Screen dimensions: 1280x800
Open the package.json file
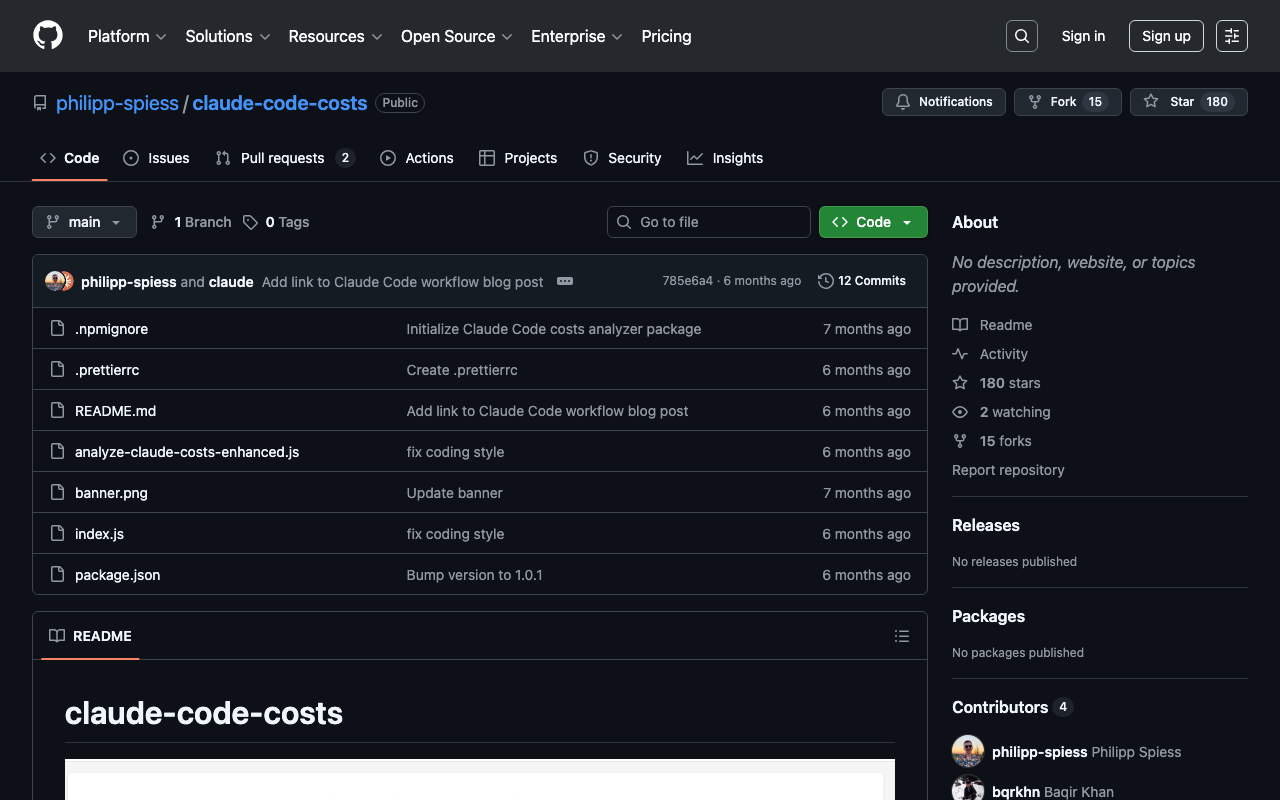117,575
